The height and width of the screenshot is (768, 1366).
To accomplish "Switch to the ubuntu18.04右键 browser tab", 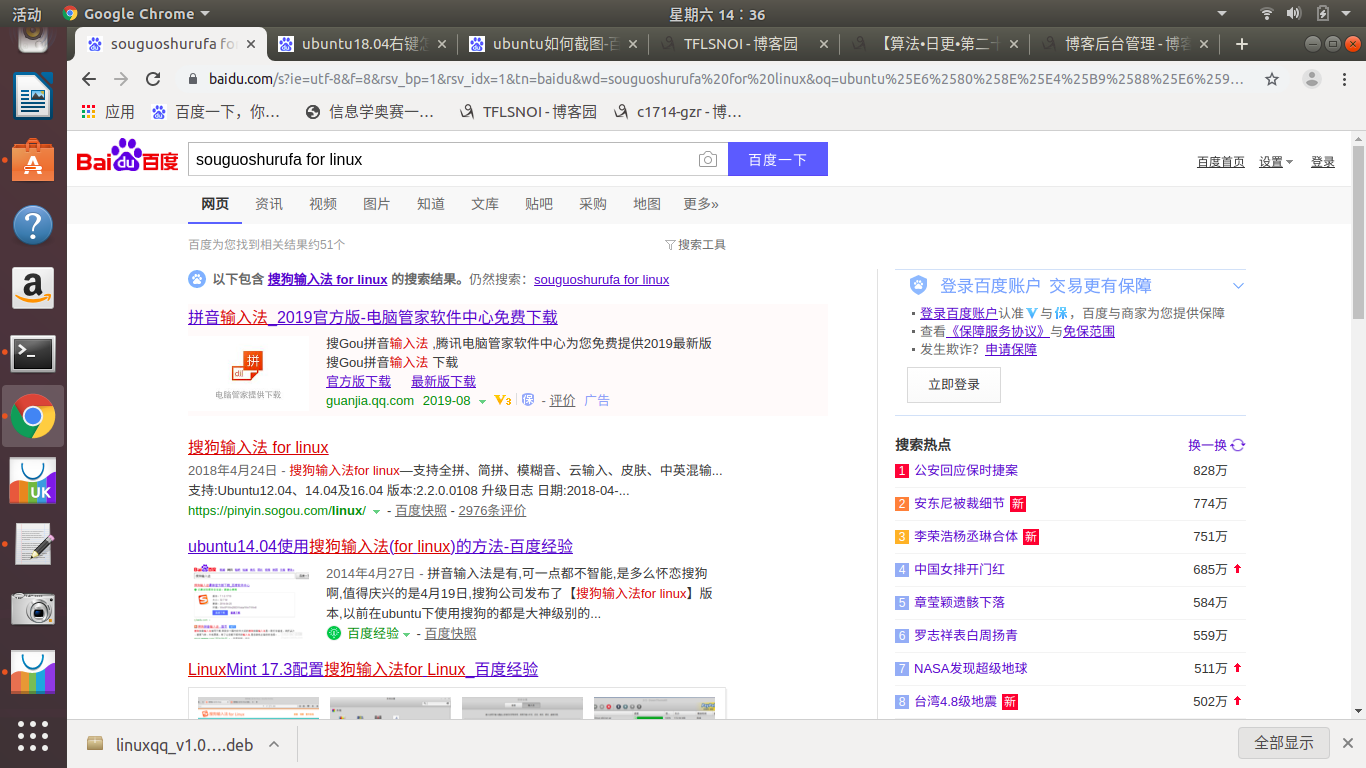I will tap(361, 44).
